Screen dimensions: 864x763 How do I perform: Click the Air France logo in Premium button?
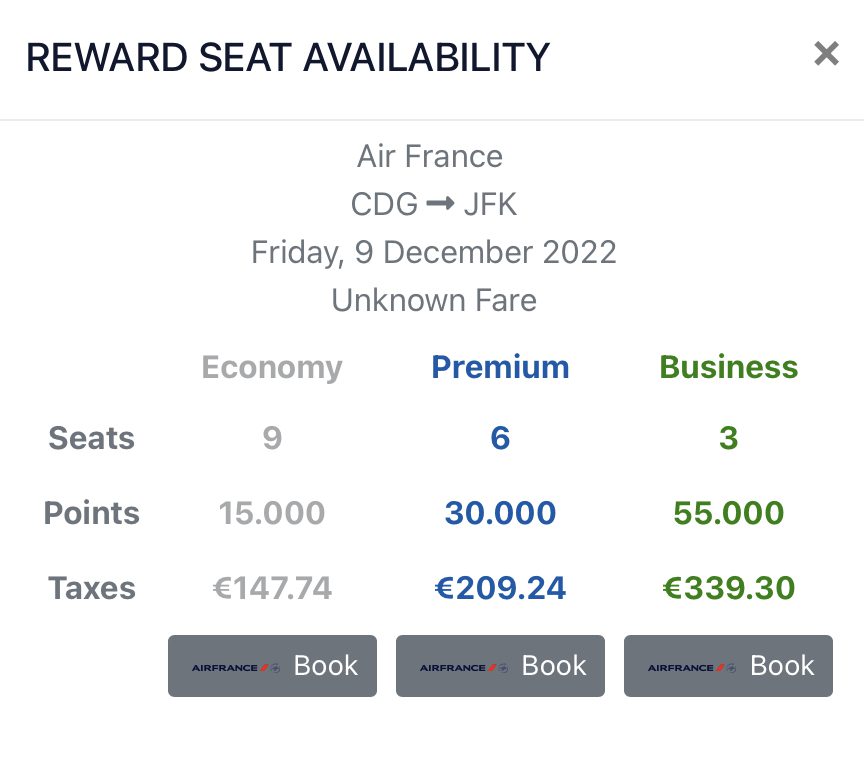coord(464,668)
